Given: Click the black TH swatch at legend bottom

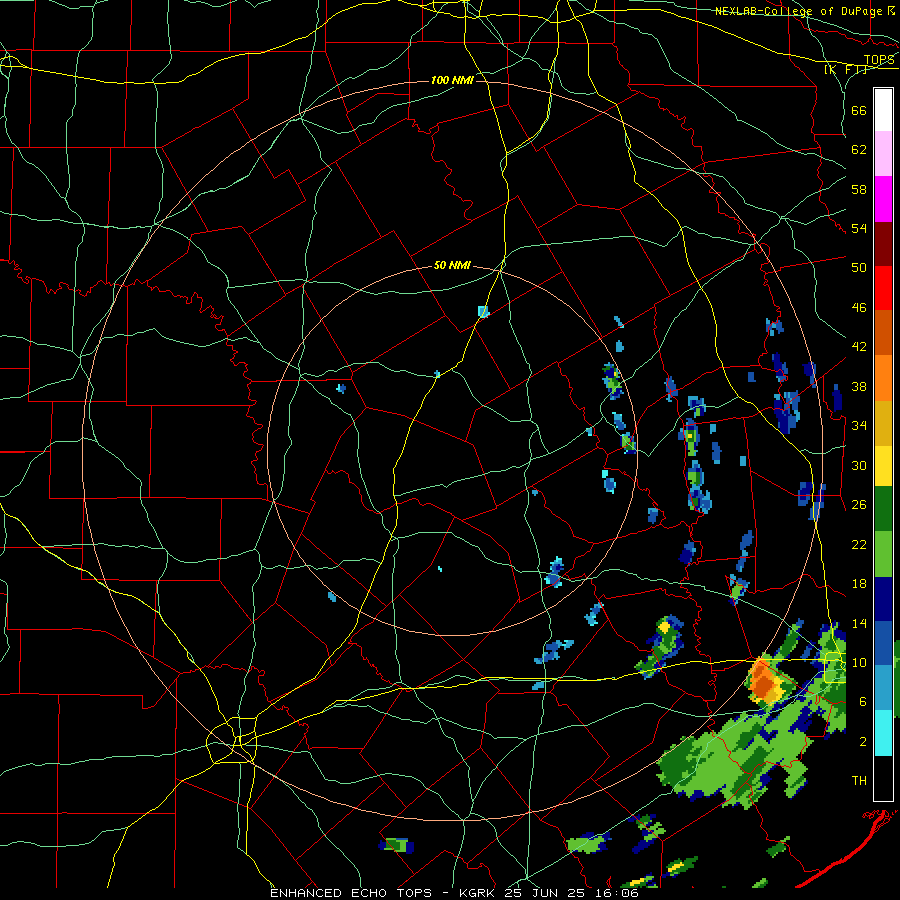Looking at the screenshot, I should point(883,778).
